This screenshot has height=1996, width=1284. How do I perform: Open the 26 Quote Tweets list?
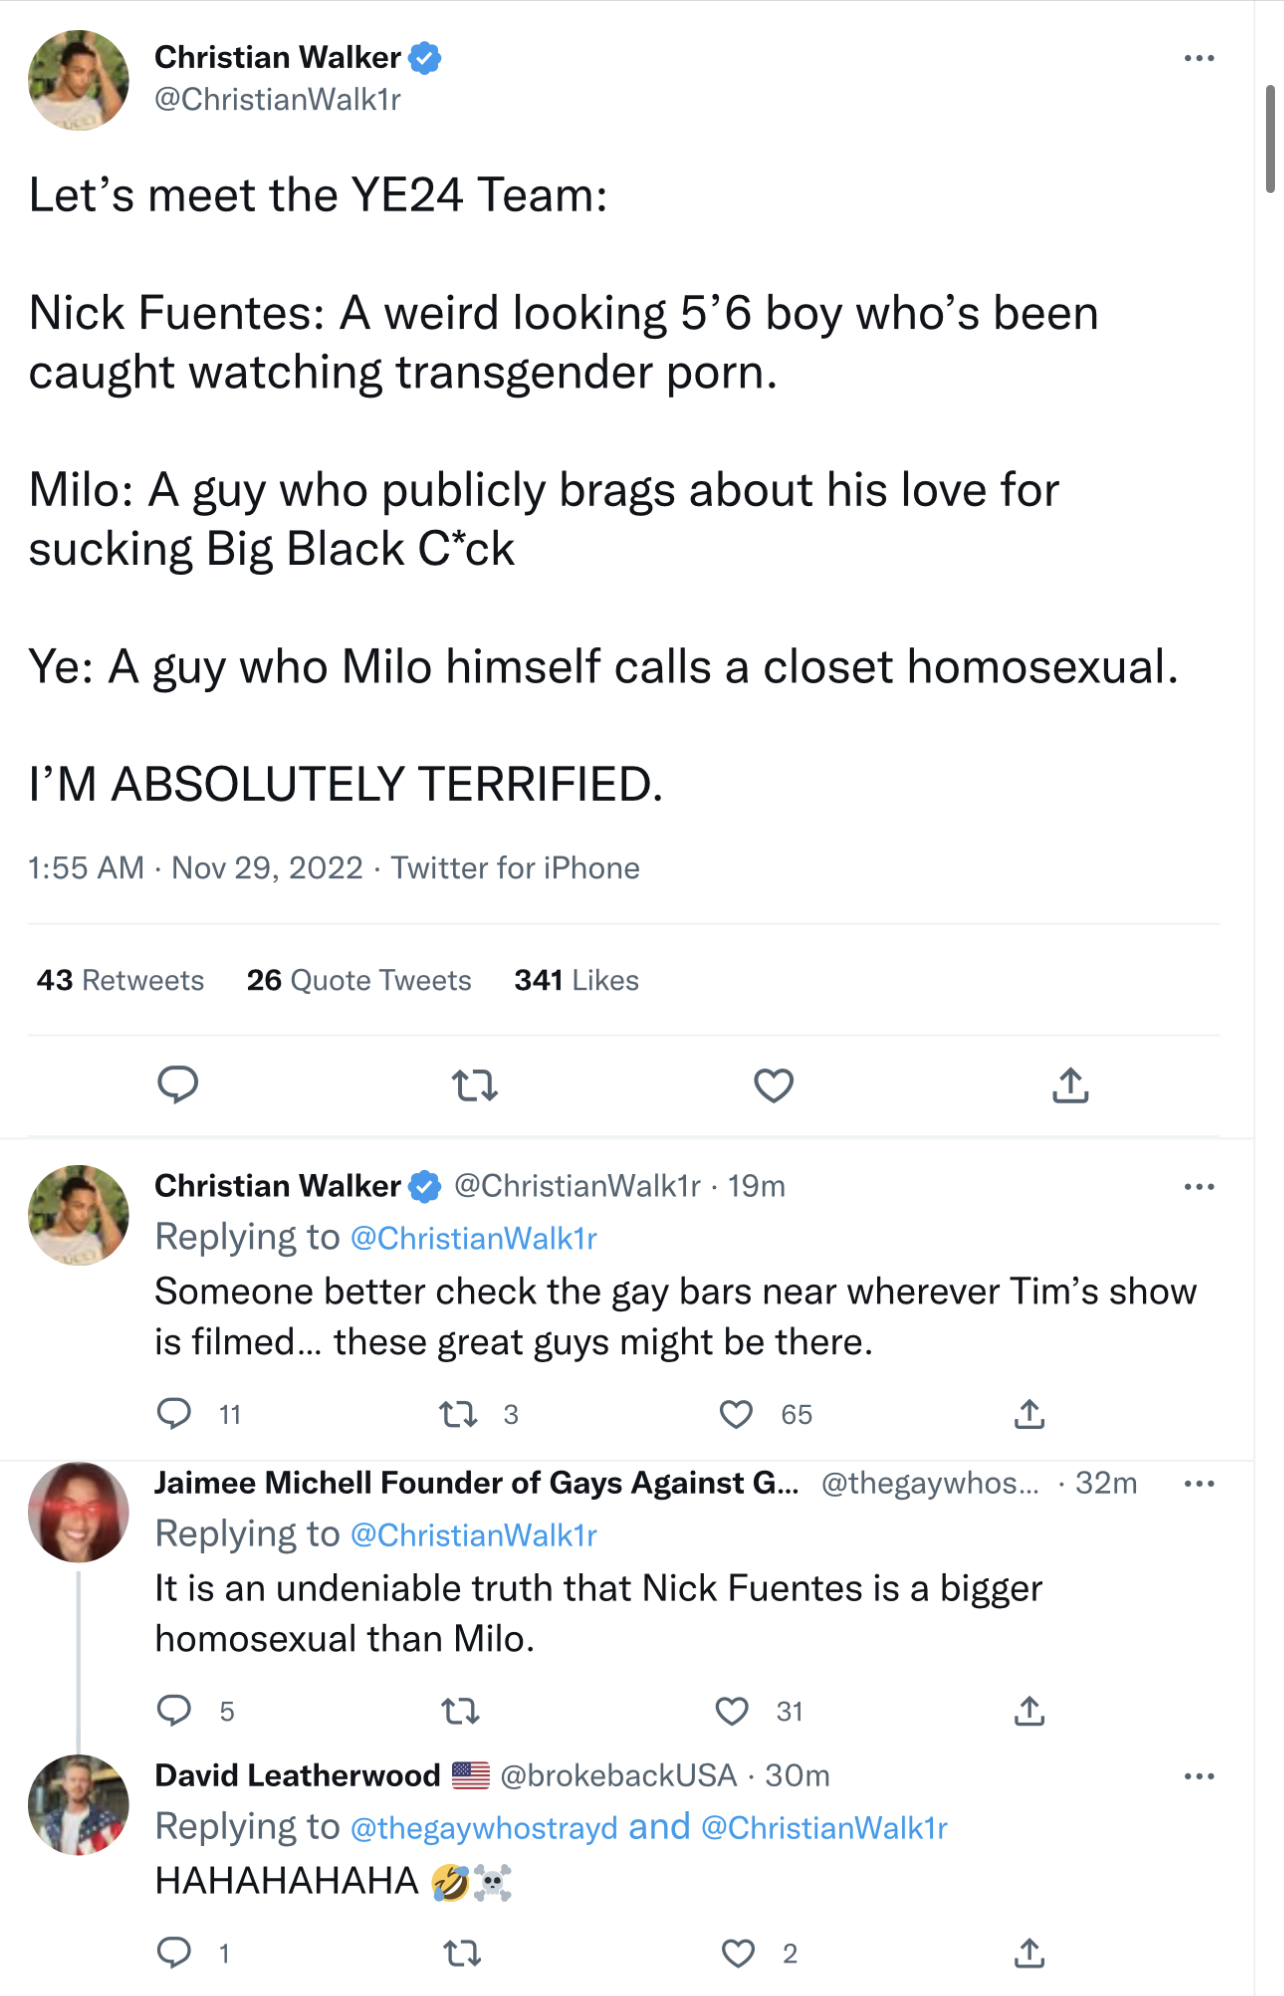click(359, 980)
